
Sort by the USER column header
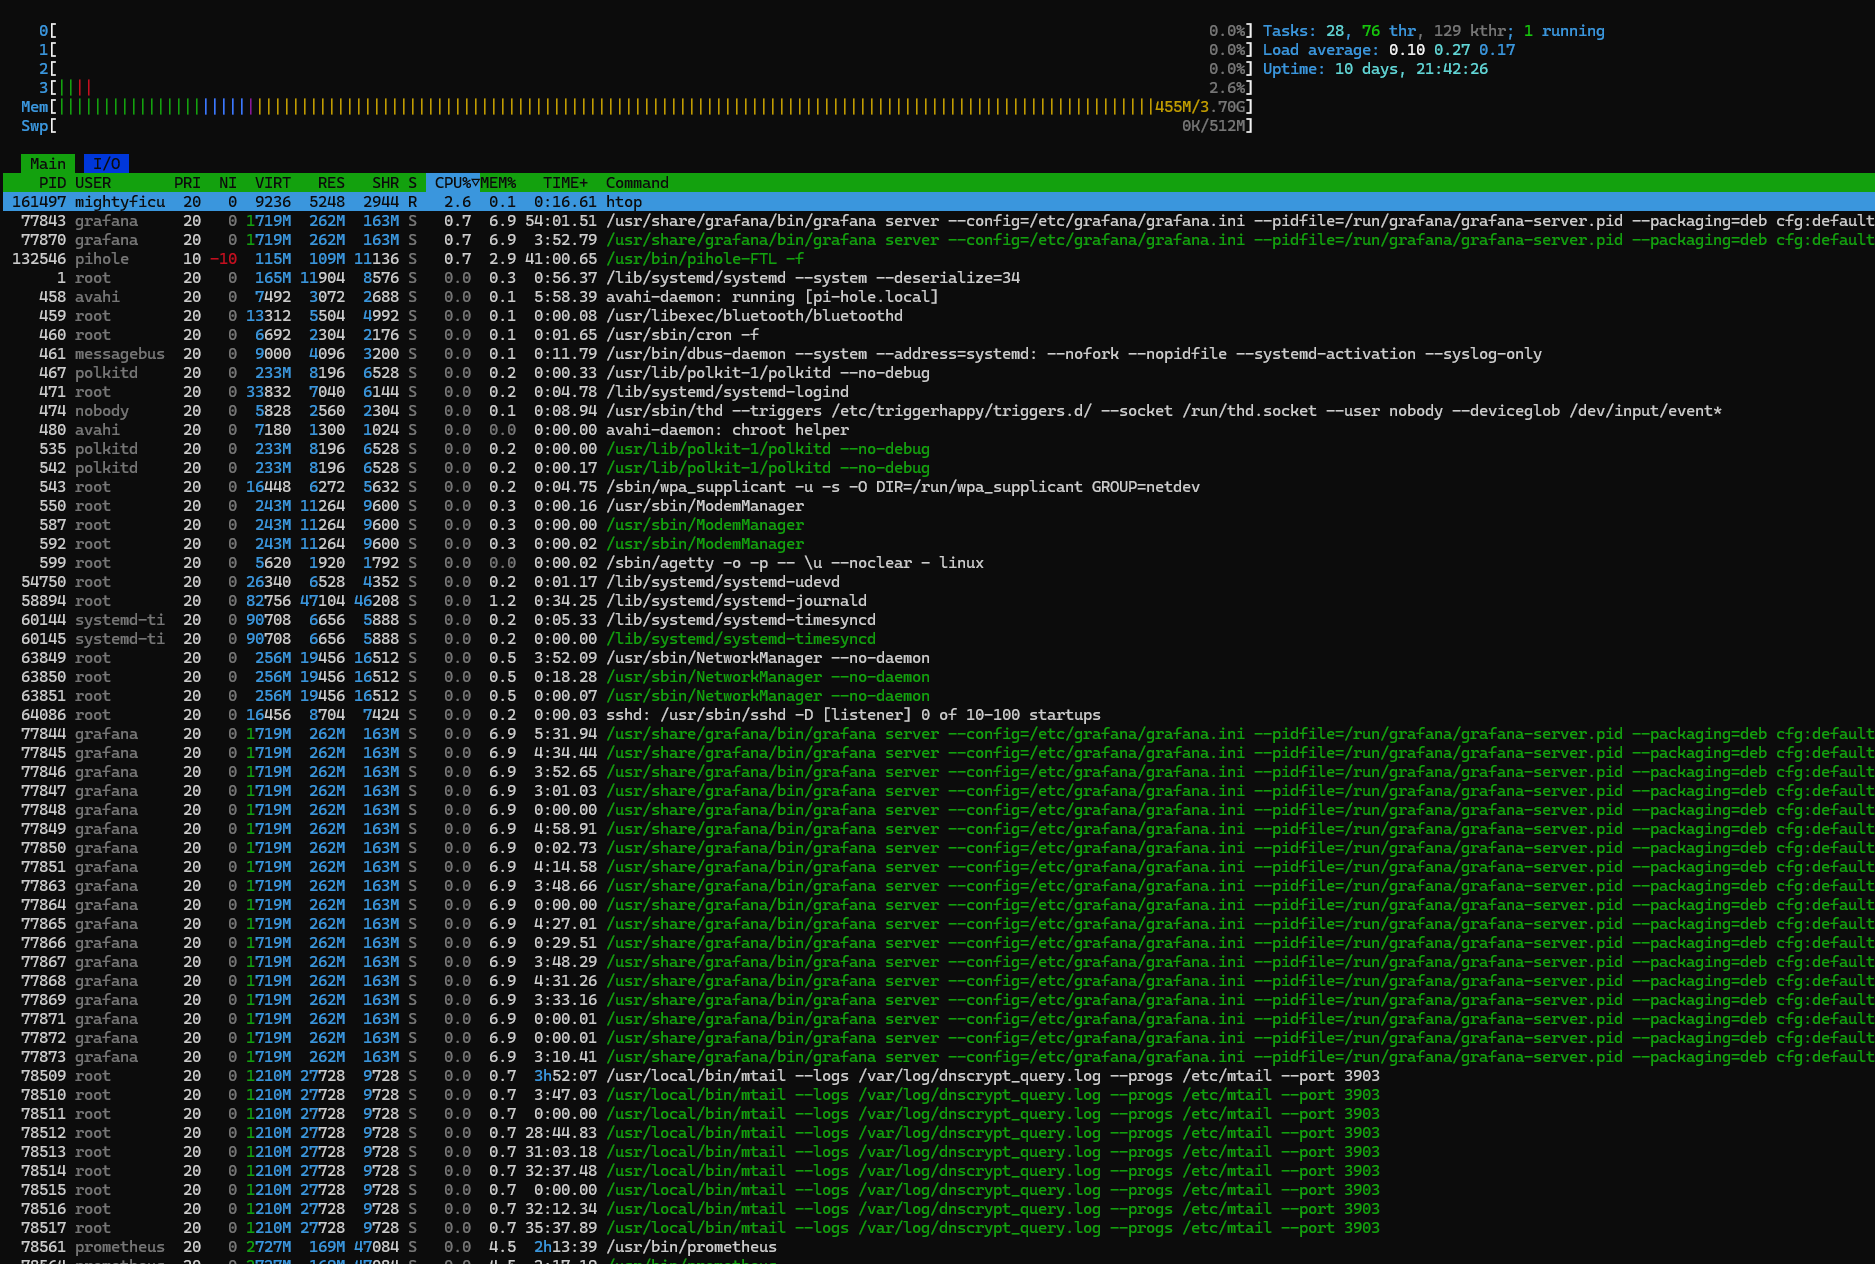pos(93,183)
